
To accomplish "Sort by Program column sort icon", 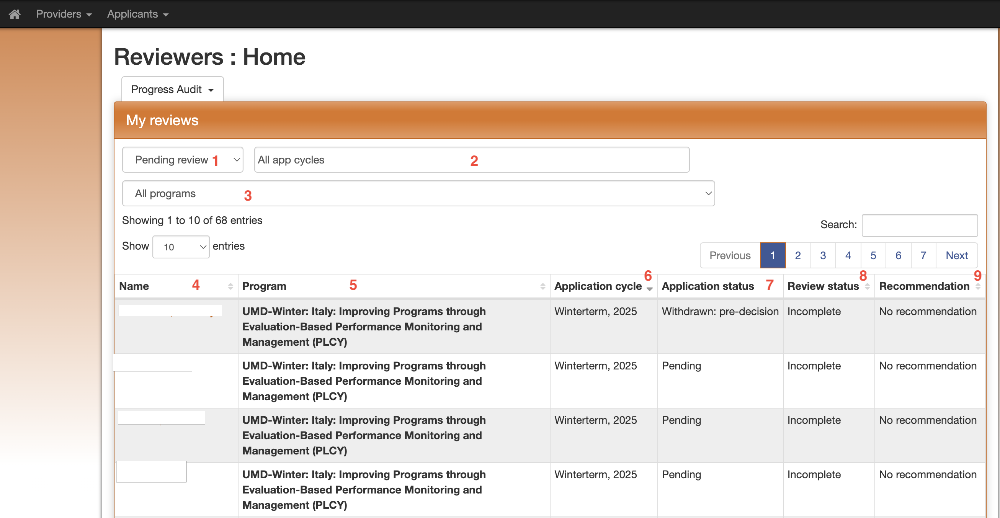I will (x=543, y=287).
